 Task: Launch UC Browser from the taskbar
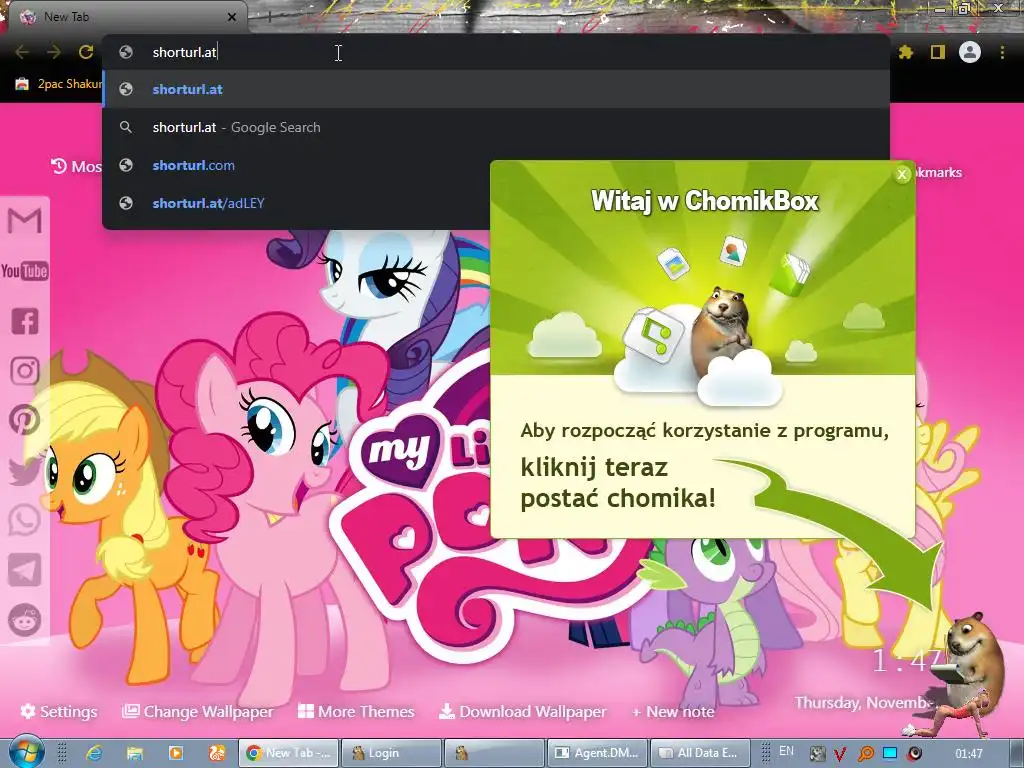[216, 753]
